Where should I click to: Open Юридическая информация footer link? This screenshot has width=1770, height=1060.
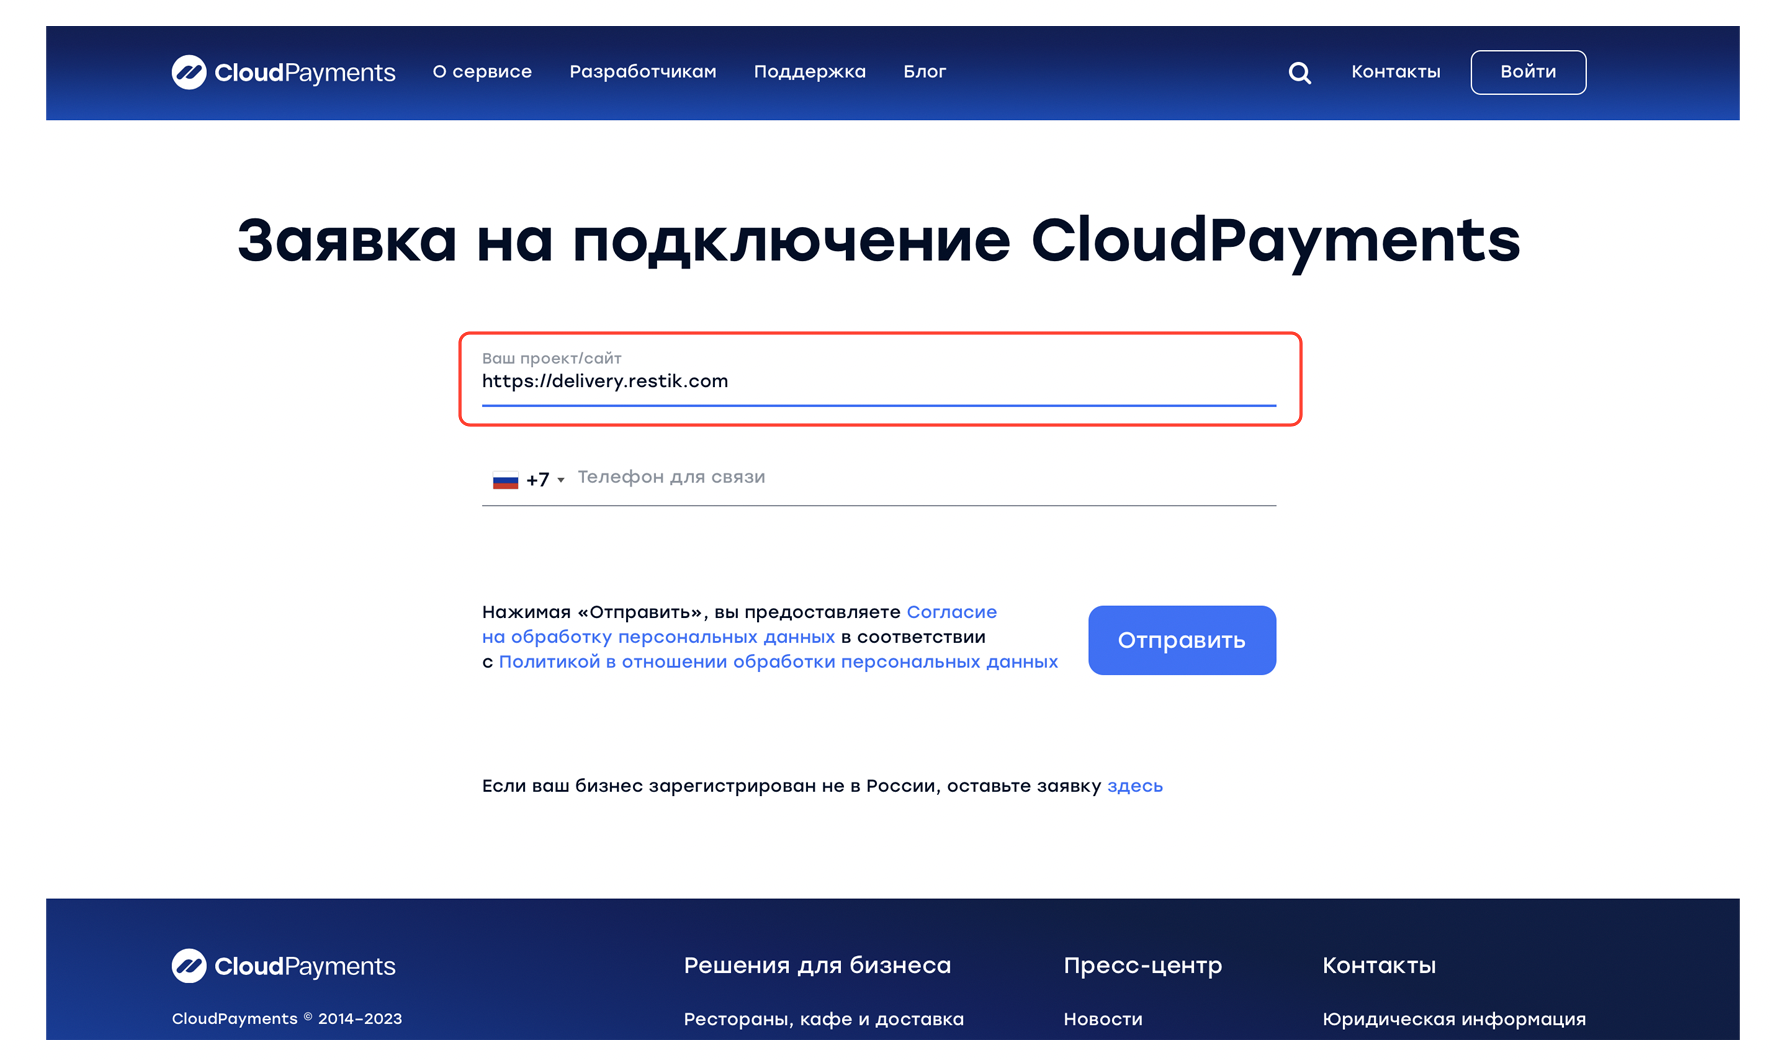[x=1454, y=1019]
